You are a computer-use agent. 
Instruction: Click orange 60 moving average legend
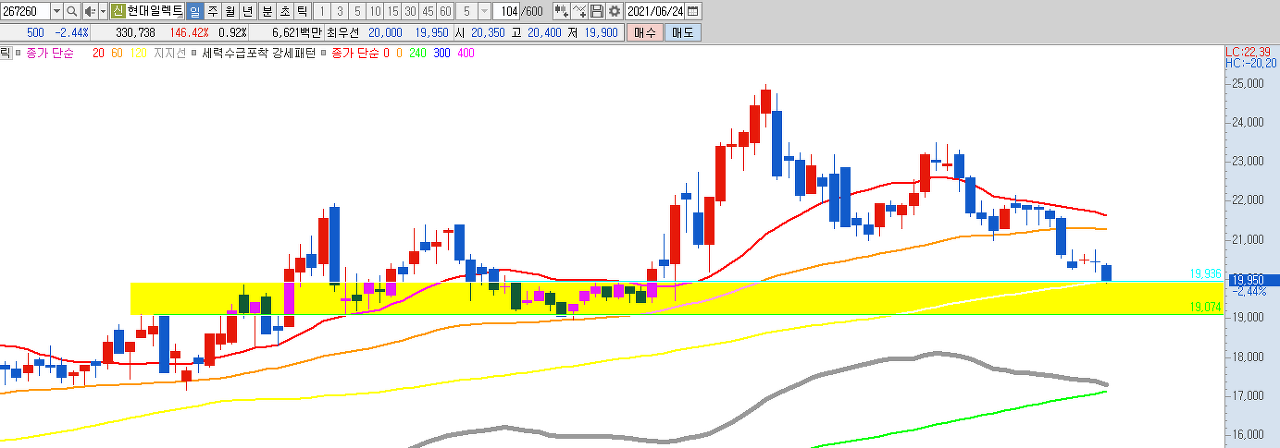click(x=117, y=53)
